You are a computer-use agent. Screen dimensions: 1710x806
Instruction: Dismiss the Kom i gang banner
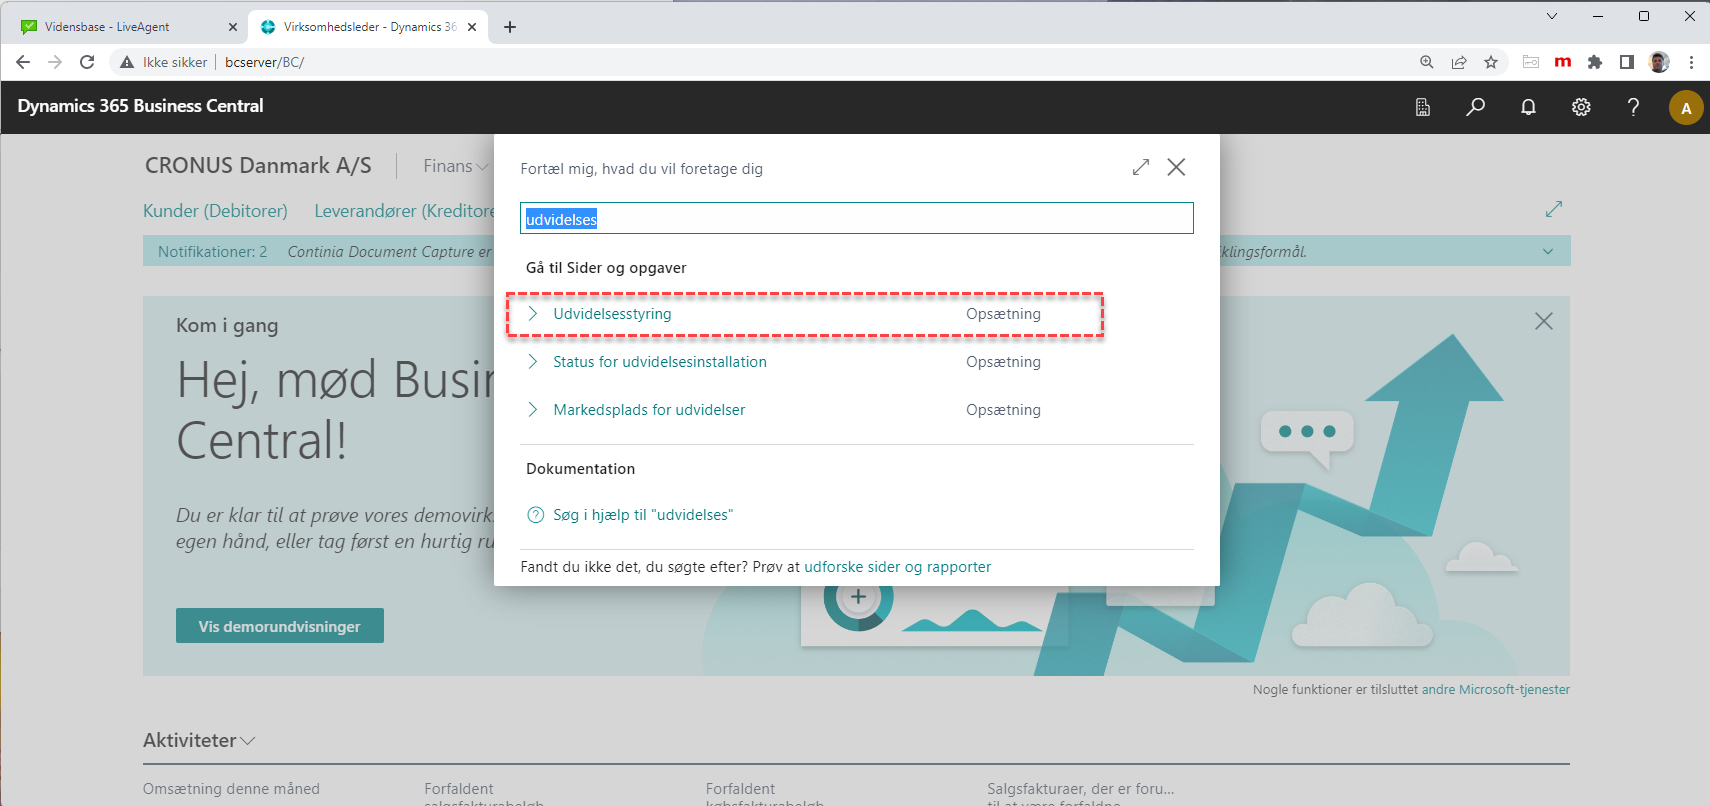(x=1544, y=321)
